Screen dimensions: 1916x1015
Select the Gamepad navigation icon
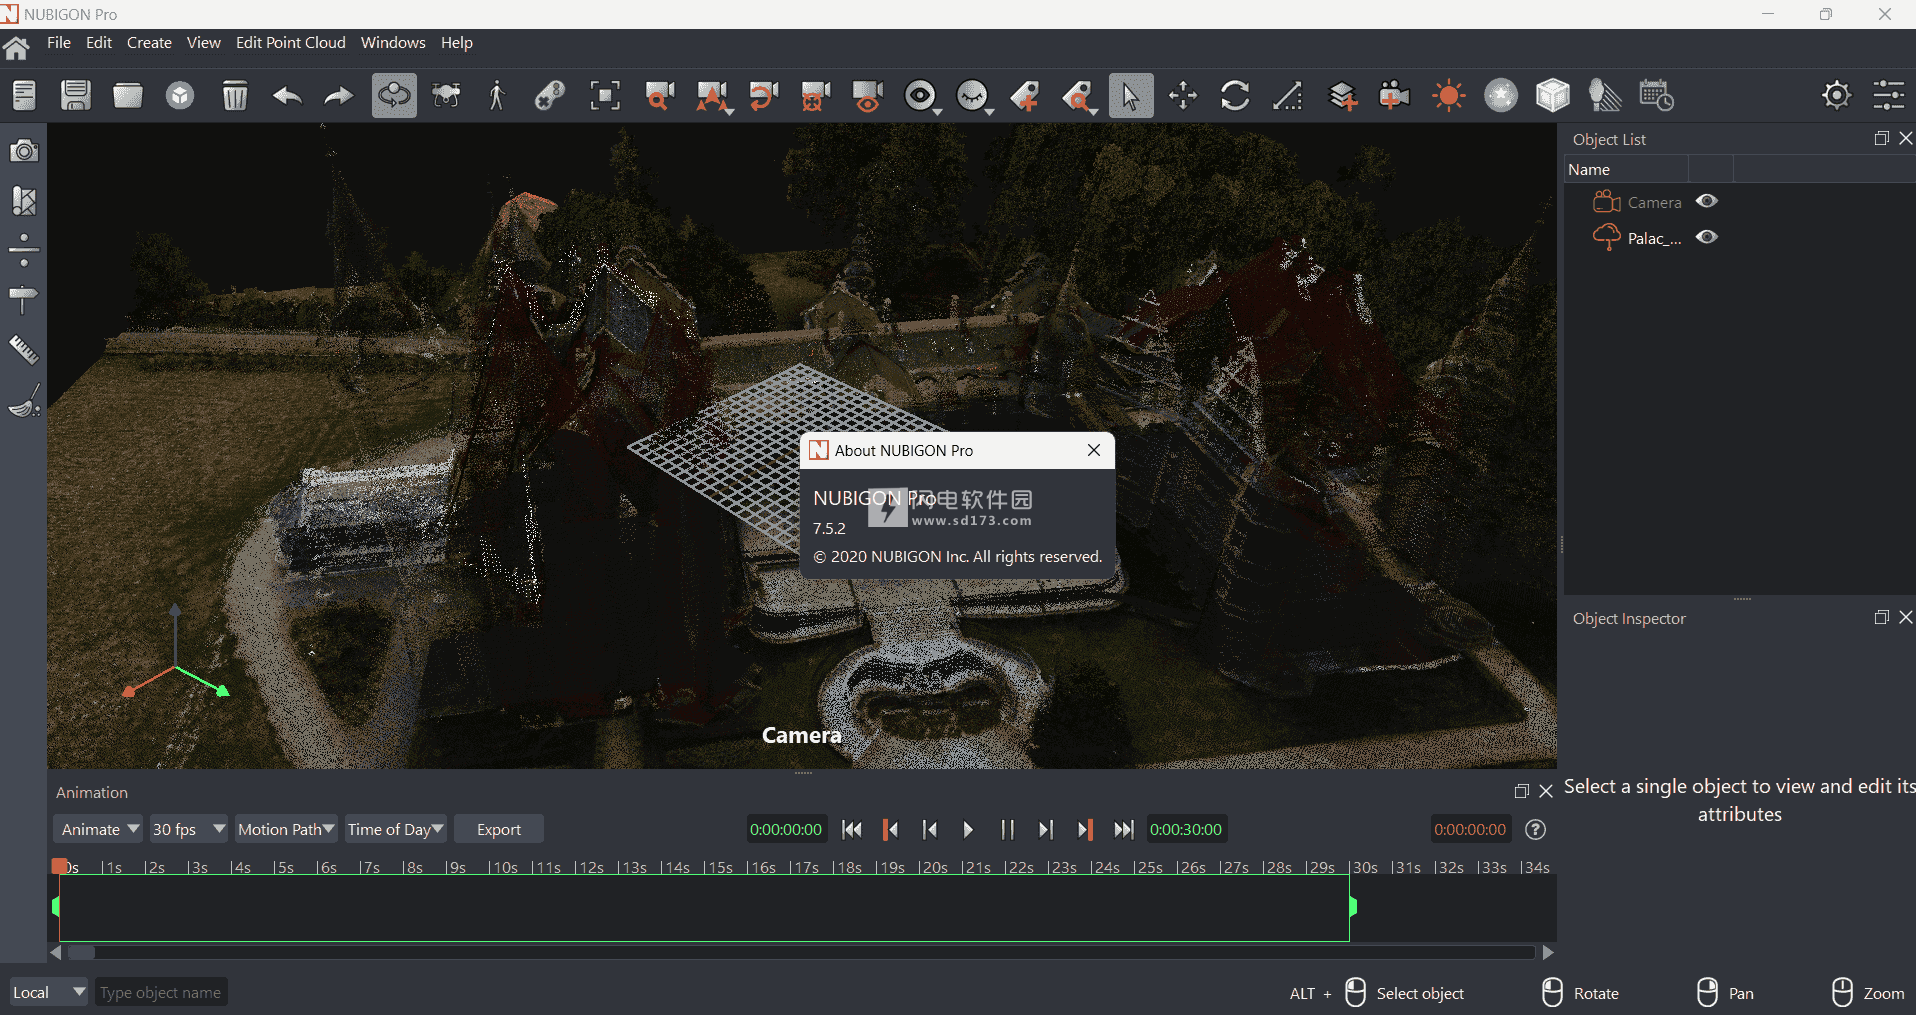pos(549,96)
